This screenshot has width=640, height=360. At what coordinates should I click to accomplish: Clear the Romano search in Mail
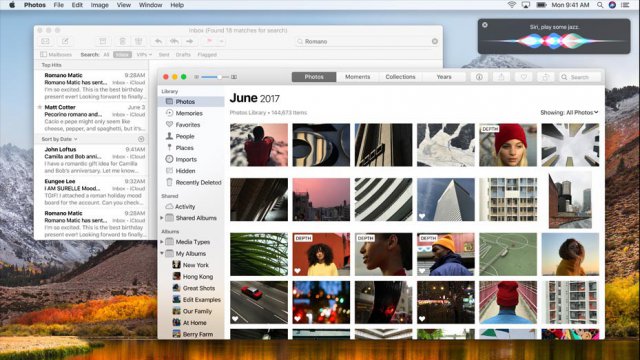pos(435,41)
